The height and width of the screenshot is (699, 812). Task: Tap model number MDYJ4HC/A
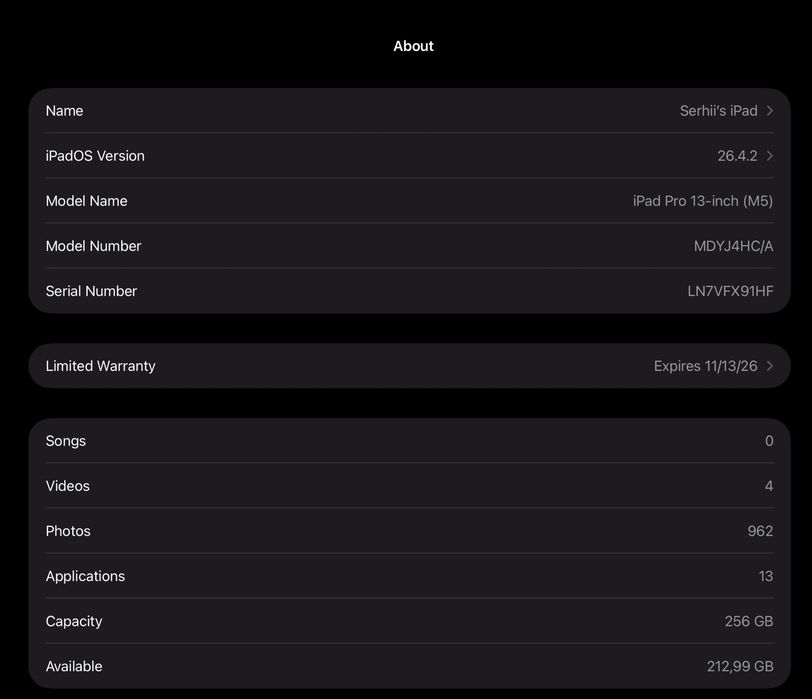click(x=733, y=246)
